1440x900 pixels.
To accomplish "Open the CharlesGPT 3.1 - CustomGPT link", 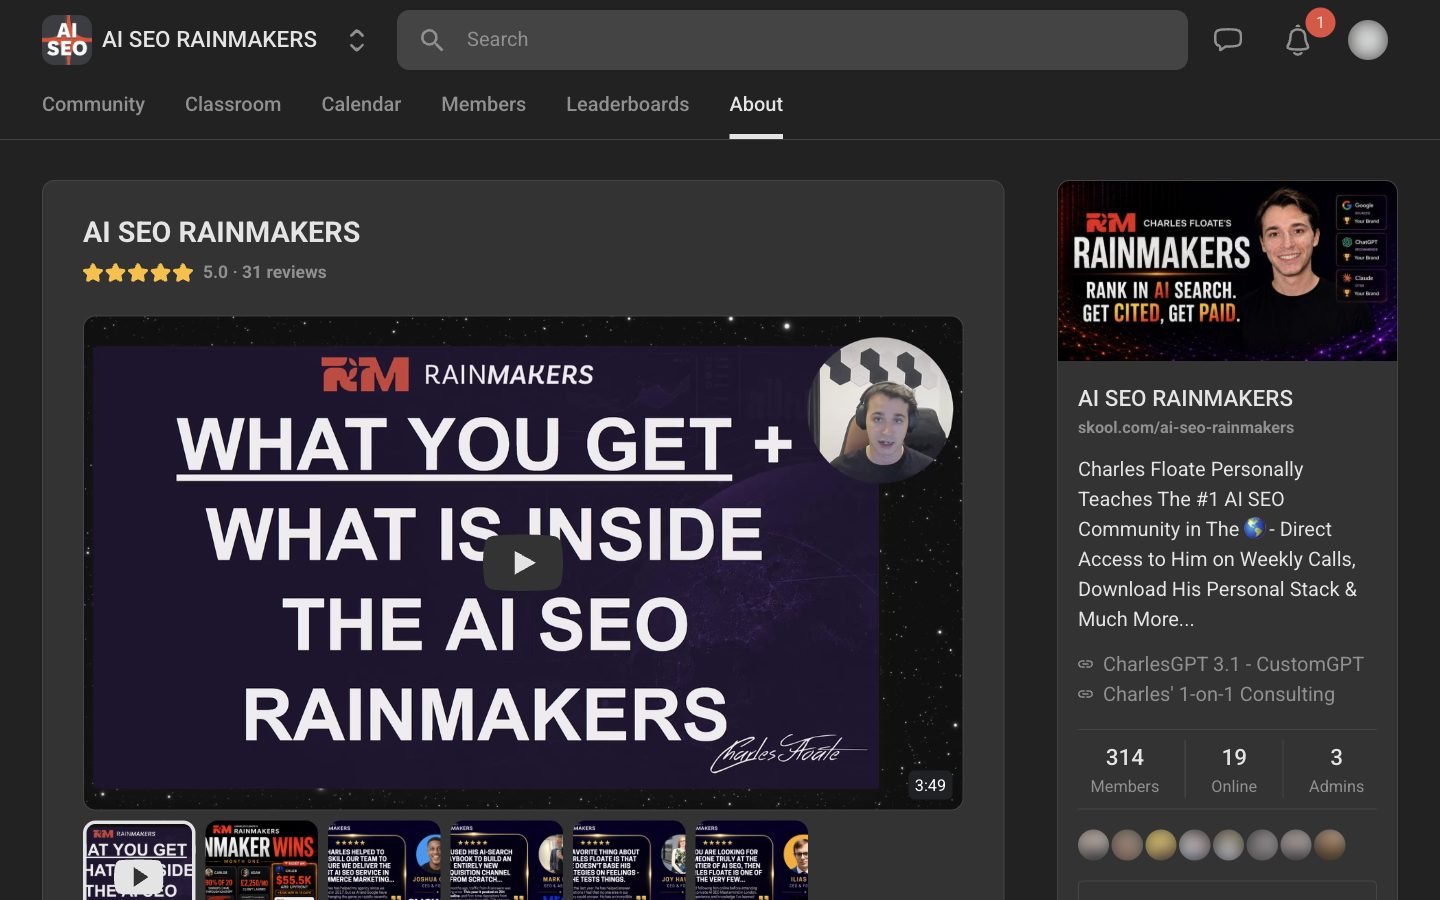I will click(x=1233, y=664).
